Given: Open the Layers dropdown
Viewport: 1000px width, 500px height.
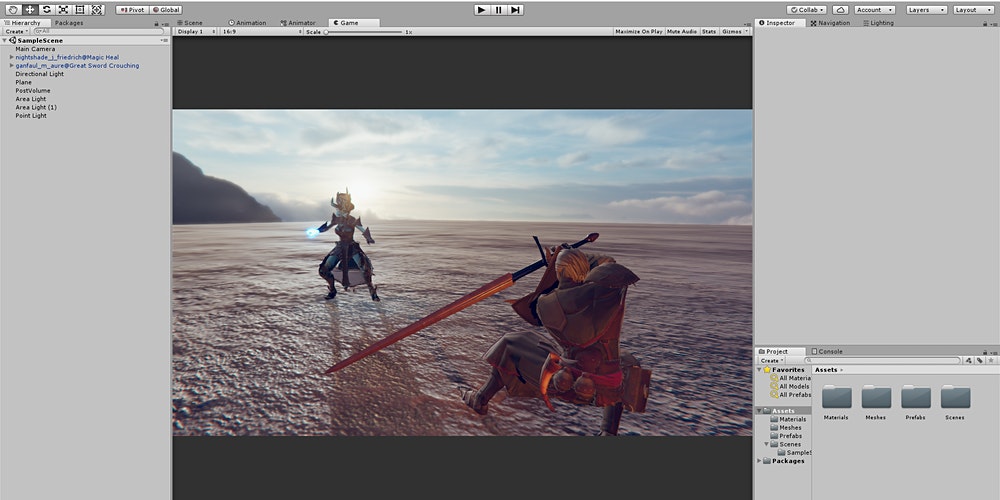Looking at the screenshot, I should tap(927, 10).
